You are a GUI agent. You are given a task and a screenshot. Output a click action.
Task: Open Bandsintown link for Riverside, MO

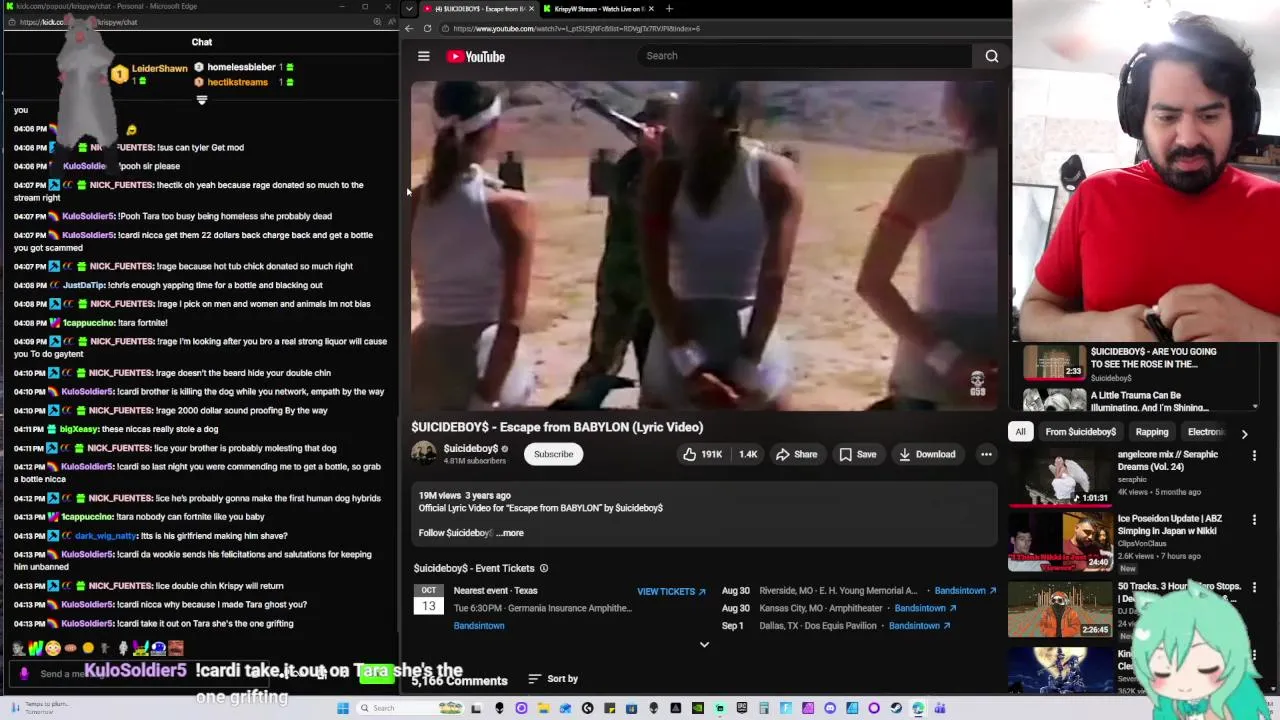(x=965, y=591)
